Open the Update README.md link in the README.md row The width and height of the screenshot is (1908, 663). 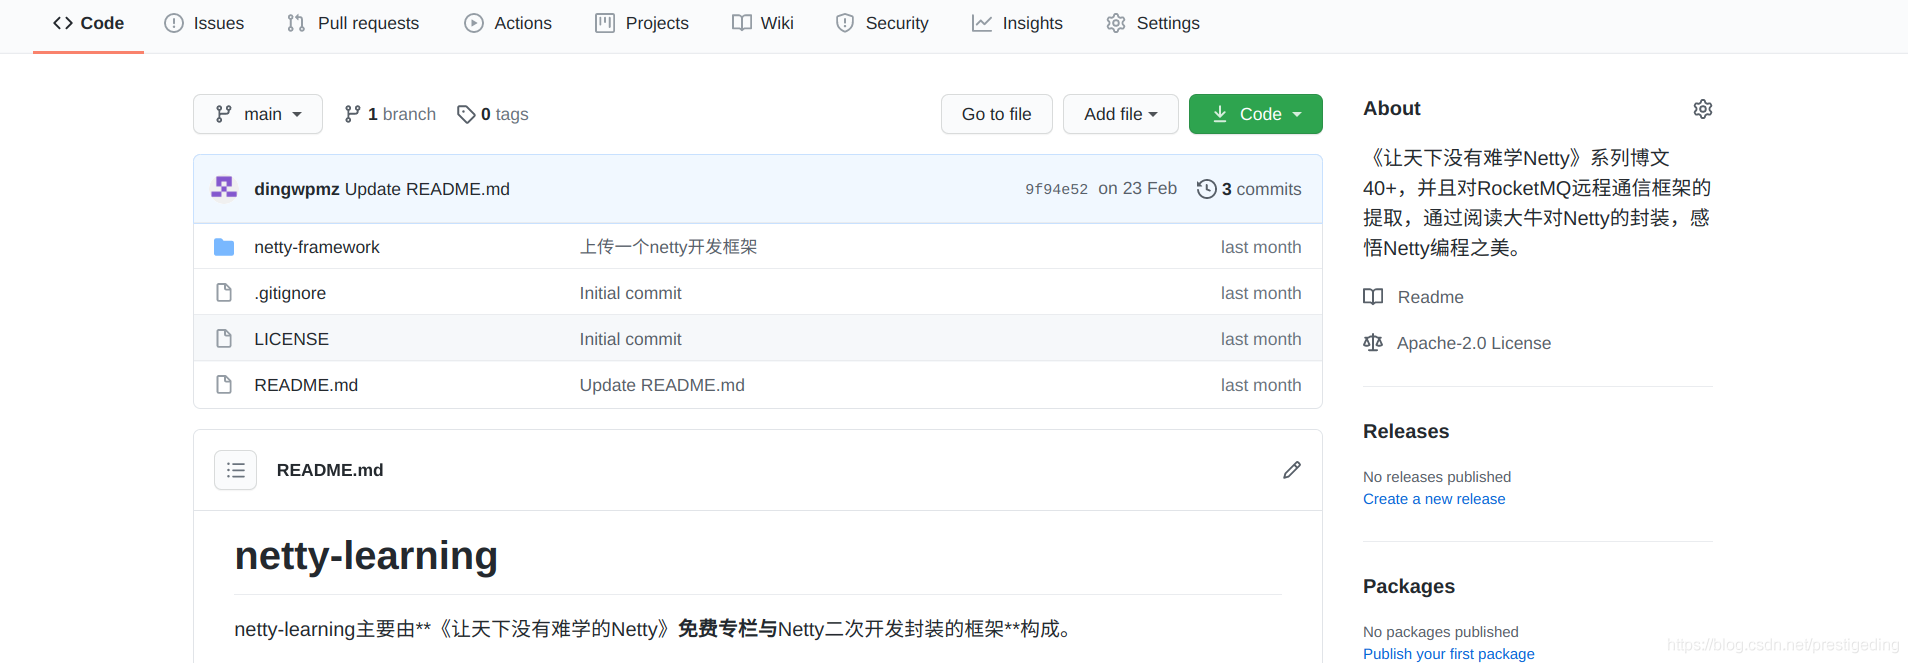coord(662,385)
